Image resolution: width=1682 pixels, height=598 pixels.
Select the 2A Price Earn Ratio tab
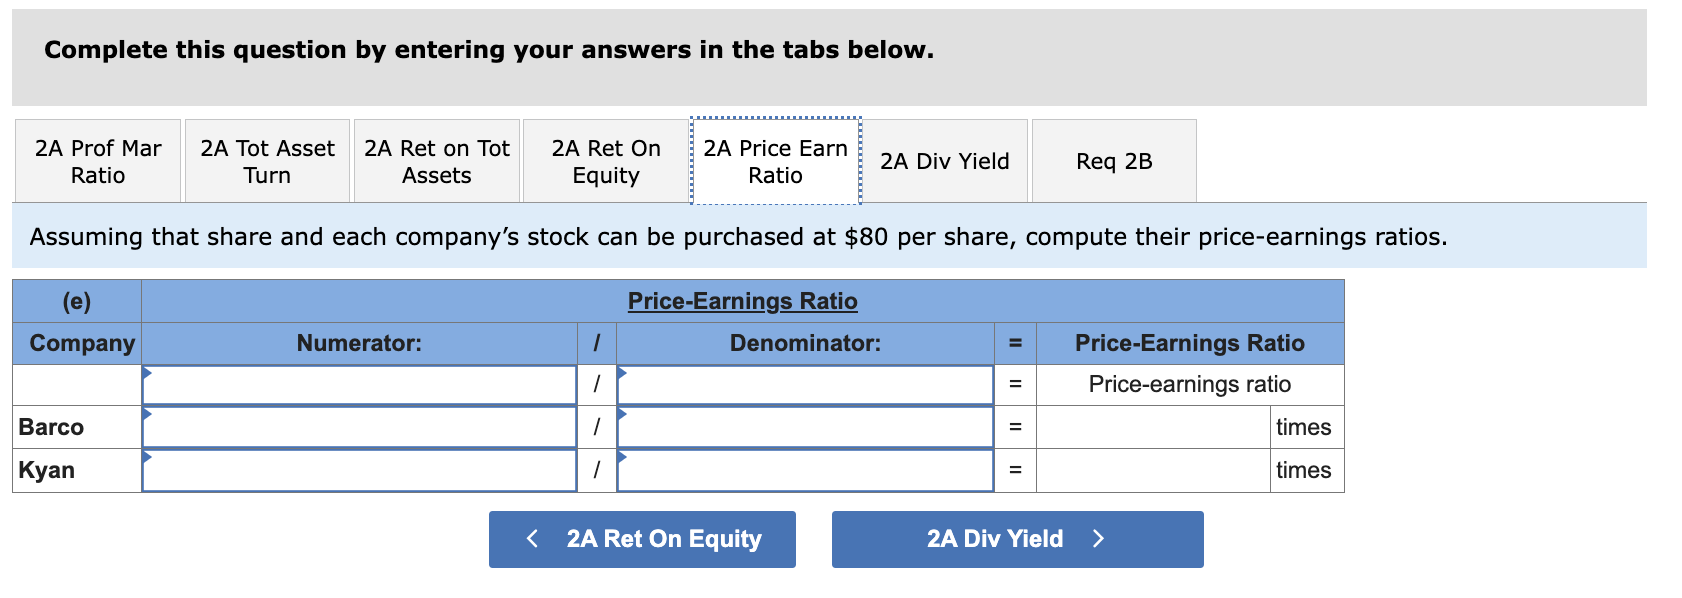776,161
